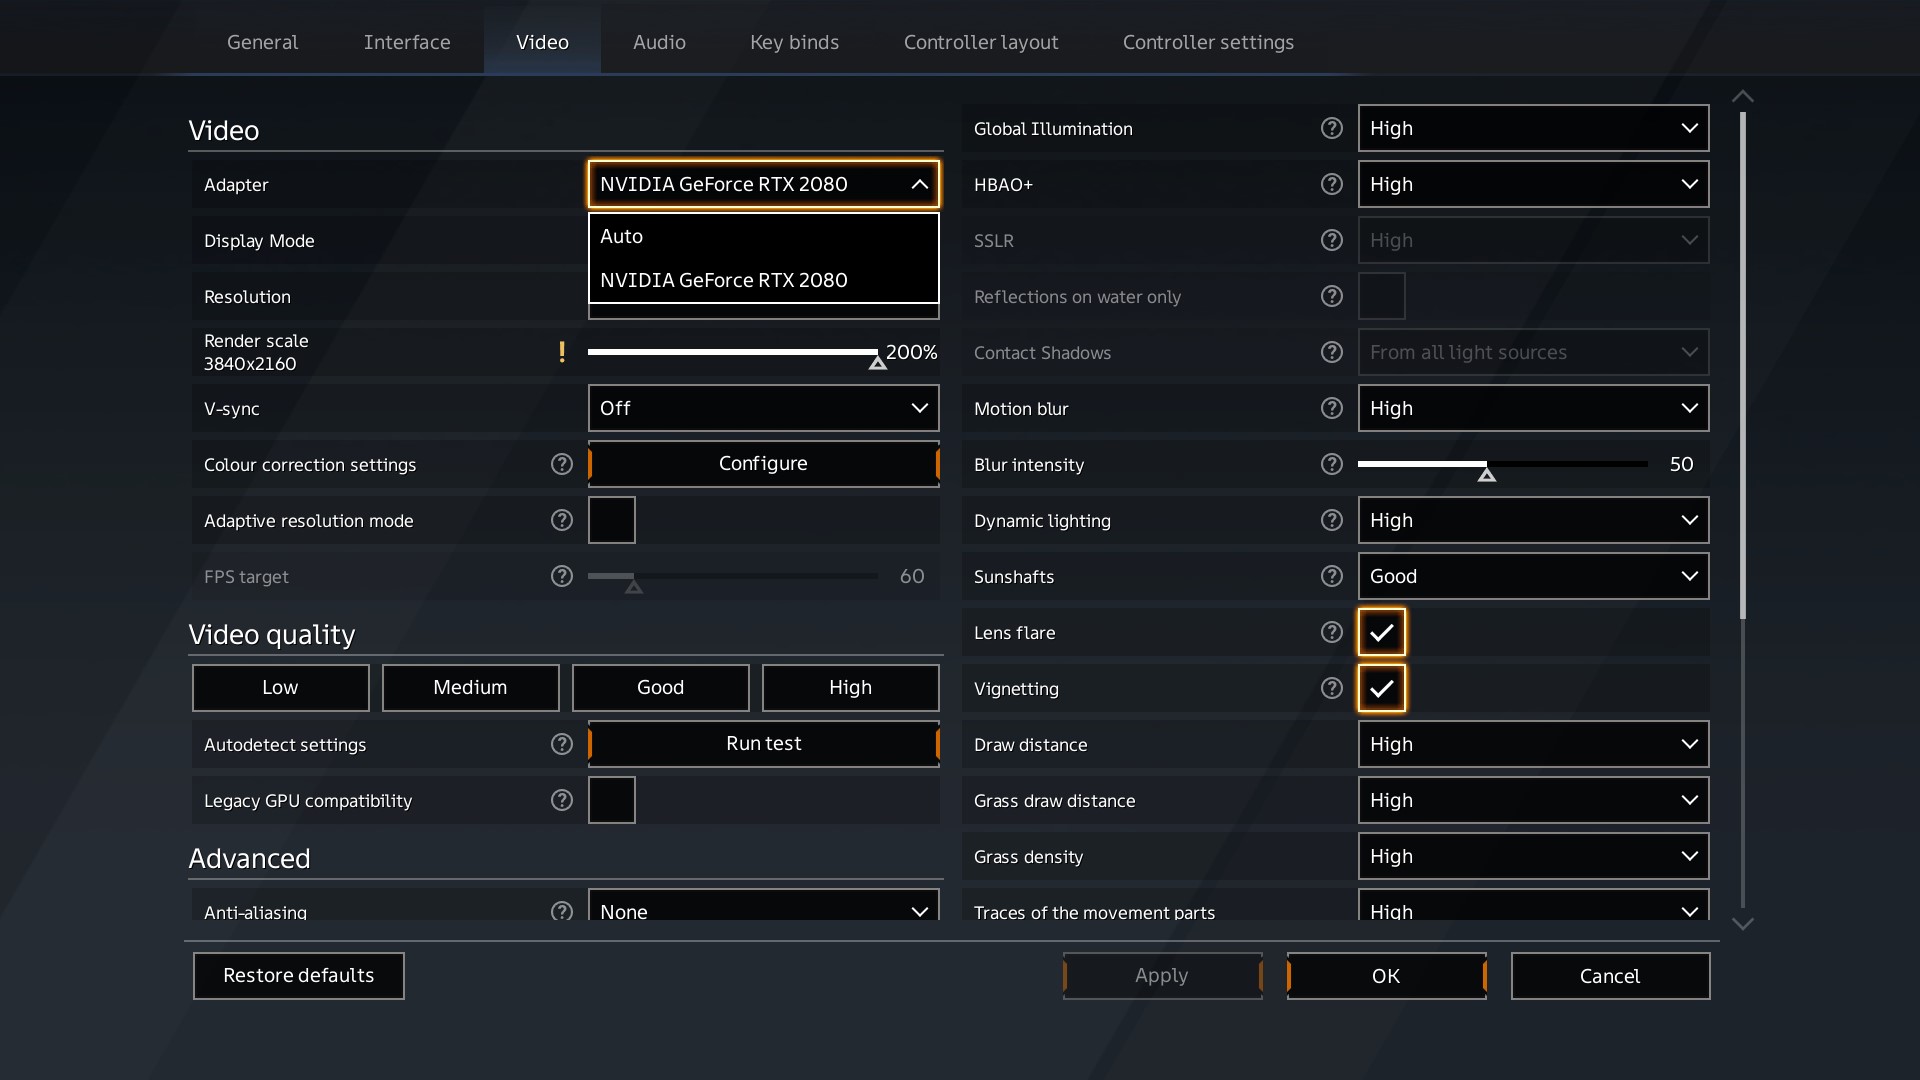1920x1080 pixels.
Task: Click scroll down arrow of settings list
Action: point(1743,924)
